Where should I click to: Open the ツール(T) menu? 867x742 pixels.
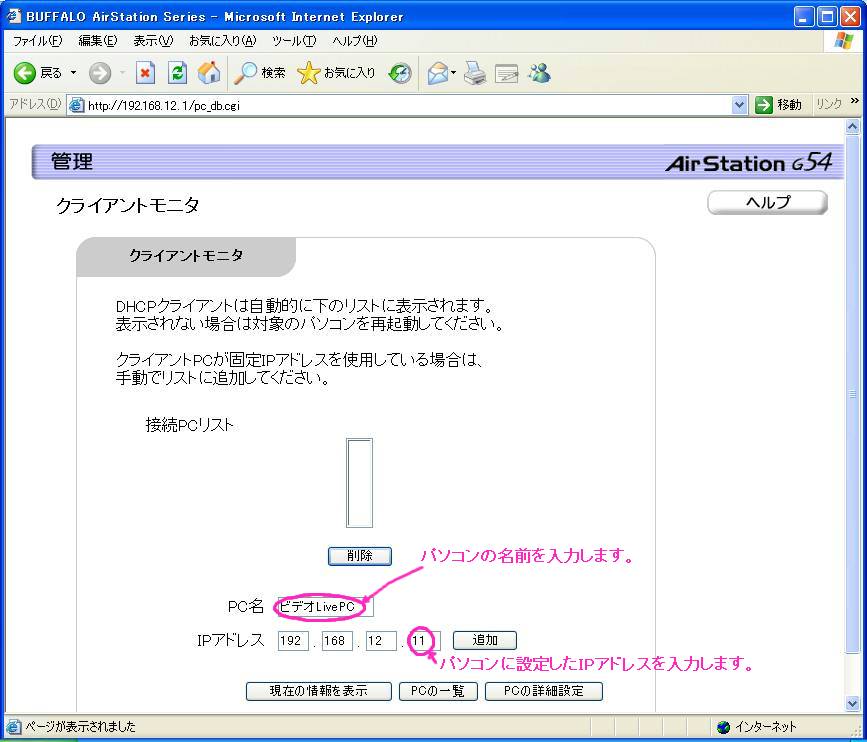click(293, 41)
